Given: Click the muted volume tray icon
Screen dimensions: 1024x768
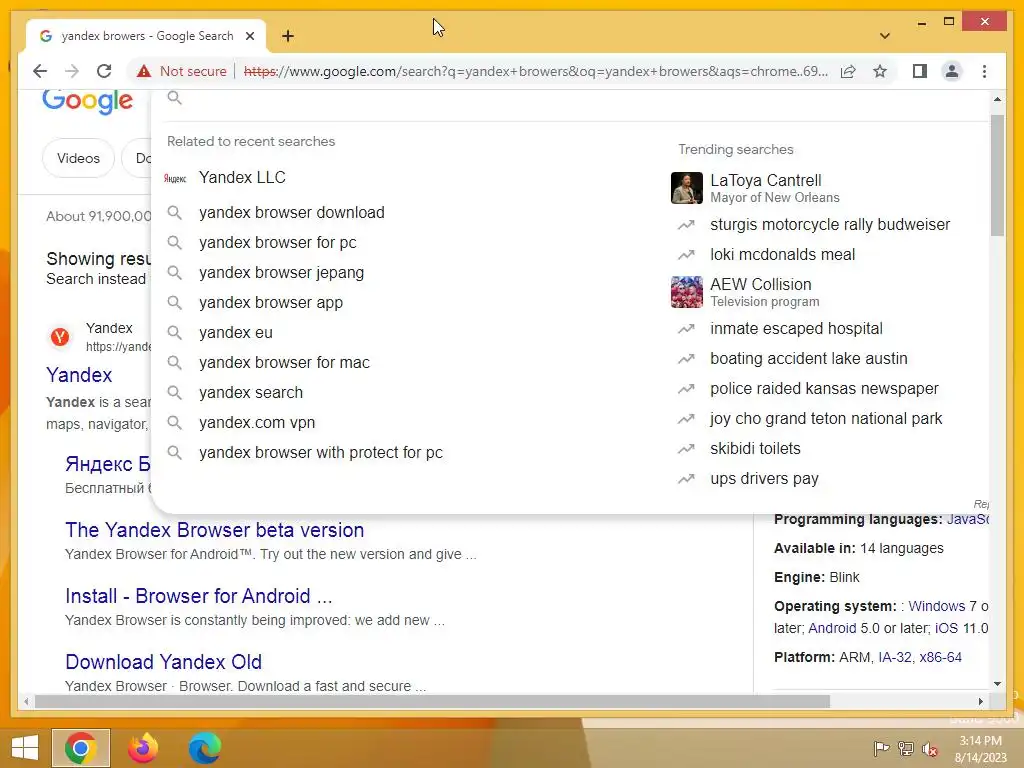Looking at the screenshot, I should pos(929,748).
